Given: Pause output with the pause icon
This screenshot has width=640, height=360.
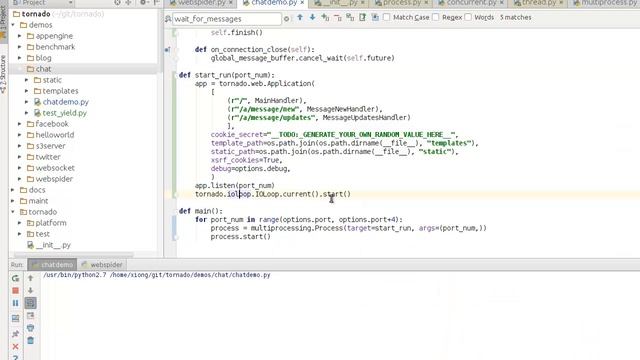Looking at the screenshot, I should 16,303.
